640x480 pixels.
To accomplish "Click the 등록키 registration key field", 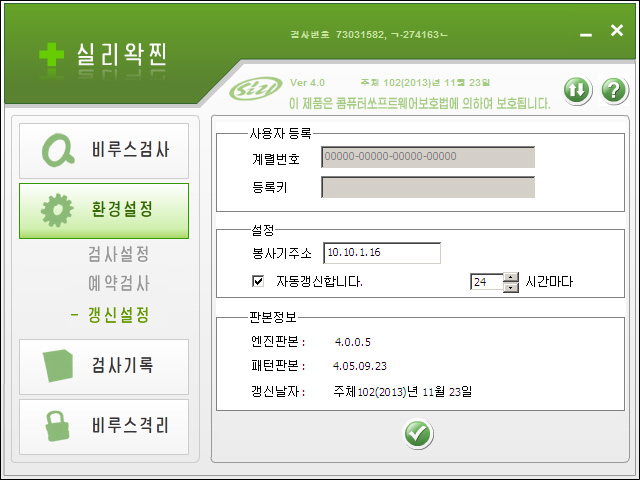I will tap(427, 187).
